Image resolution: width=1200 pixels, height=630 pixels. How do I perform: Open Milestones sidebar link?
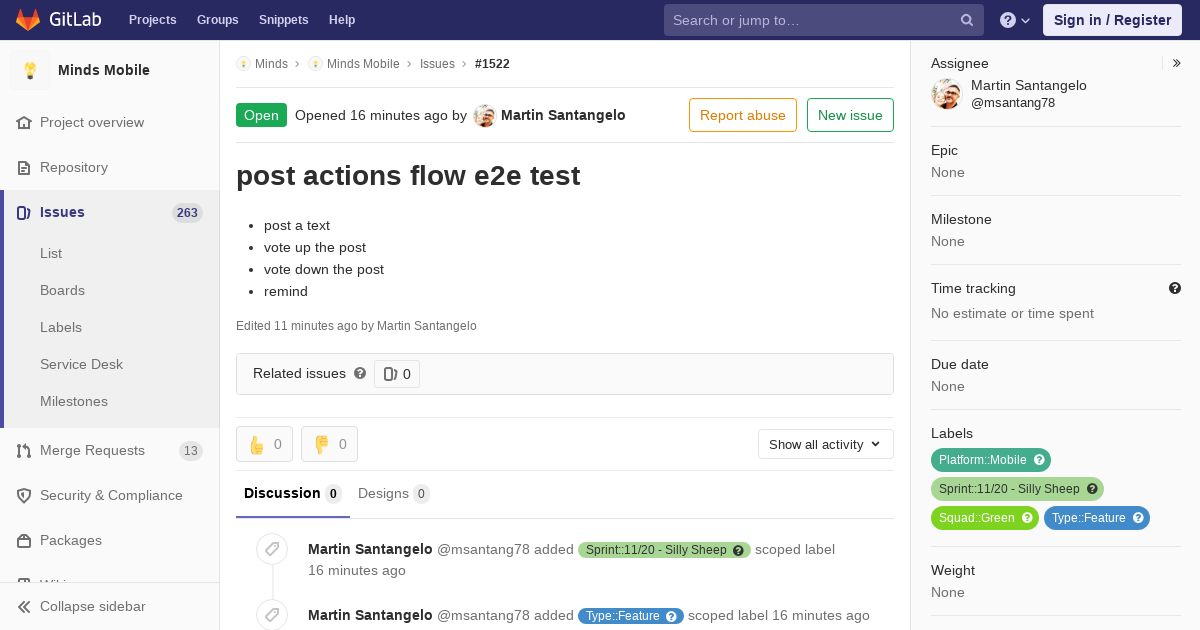[x=74, y=402]
